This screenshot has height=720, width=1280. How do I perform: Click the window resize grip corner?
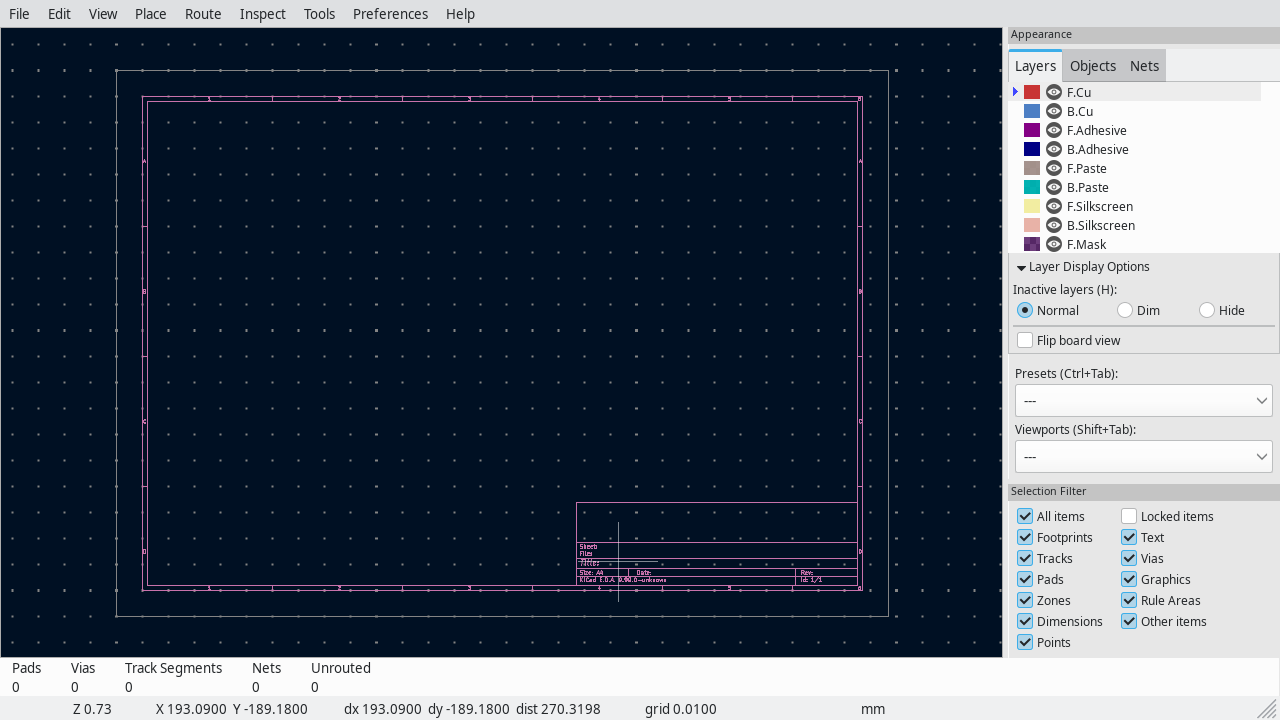pyautogui.click(x=1267, y=708)
